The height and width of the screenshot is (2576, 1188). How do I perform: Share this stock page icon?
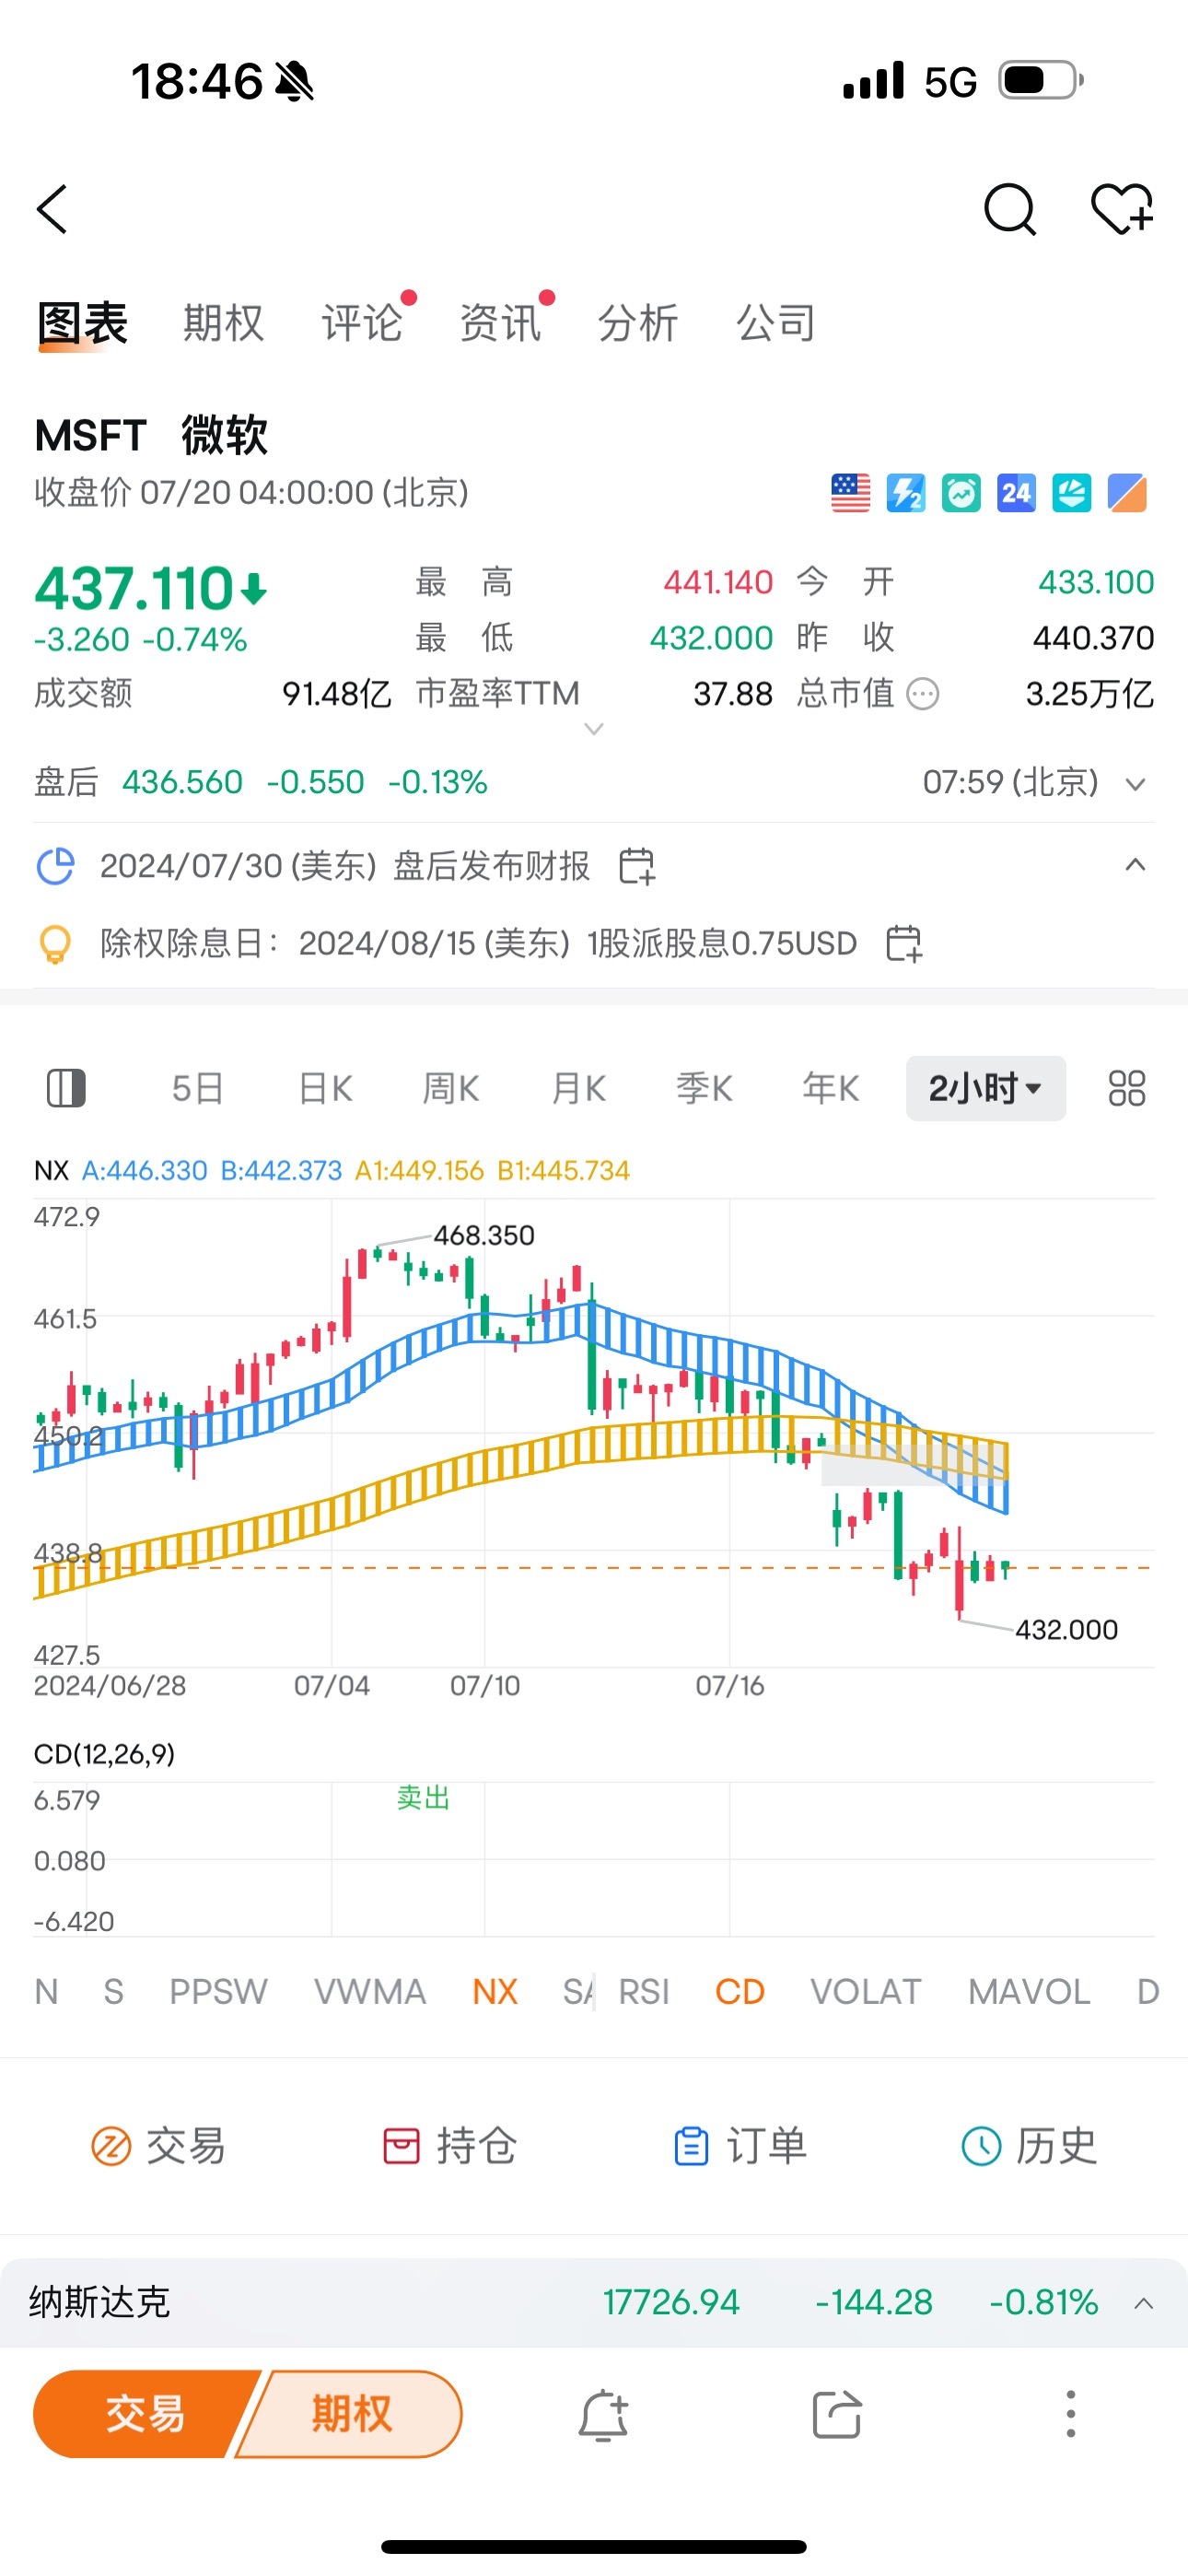pyautogui.click(x=837, y=2415)
